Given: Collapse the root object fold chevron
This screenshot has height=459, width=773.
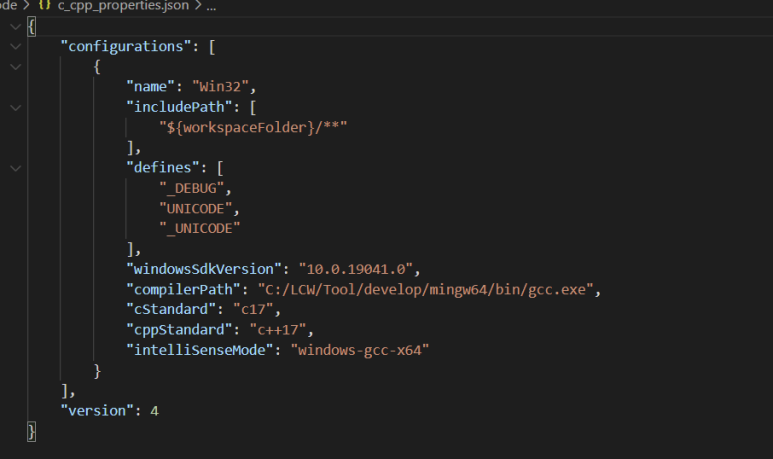Looking at the screenshot, I should [x=16, y=27].
